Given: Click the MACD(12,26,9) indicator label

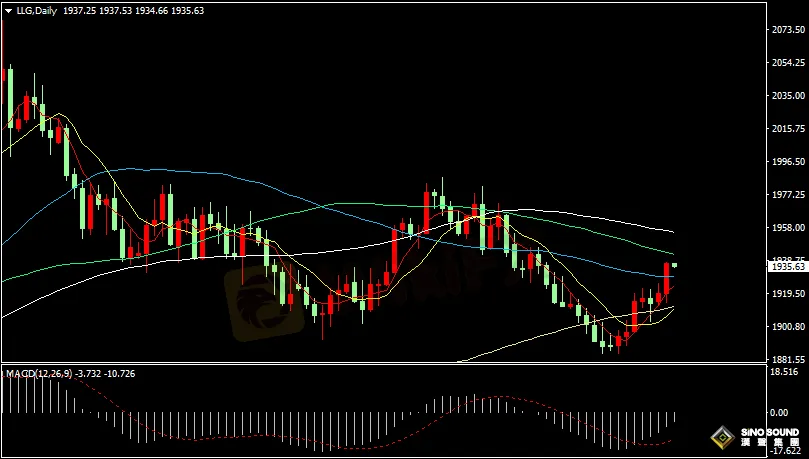Looking at the screenshot, I should [40, 373].
